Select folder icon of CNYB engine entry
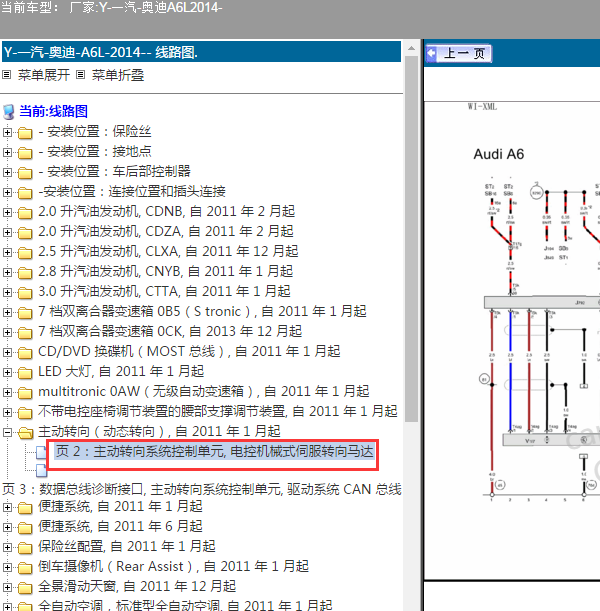The height and width of the screenshot is (611, 600). pos(25,273)
